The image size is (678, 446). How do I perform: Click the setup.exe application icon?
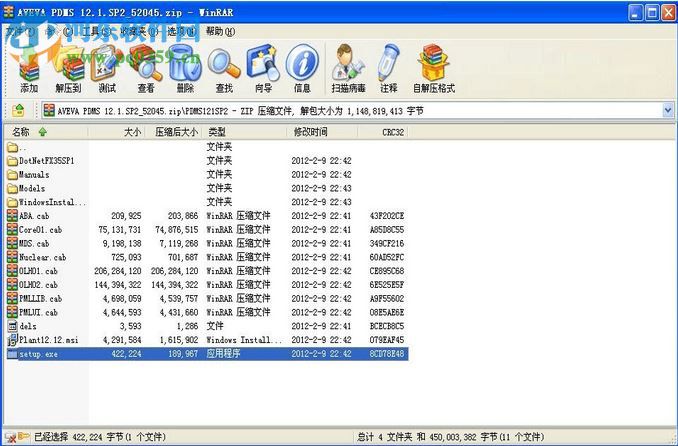(x=13, y=354)
